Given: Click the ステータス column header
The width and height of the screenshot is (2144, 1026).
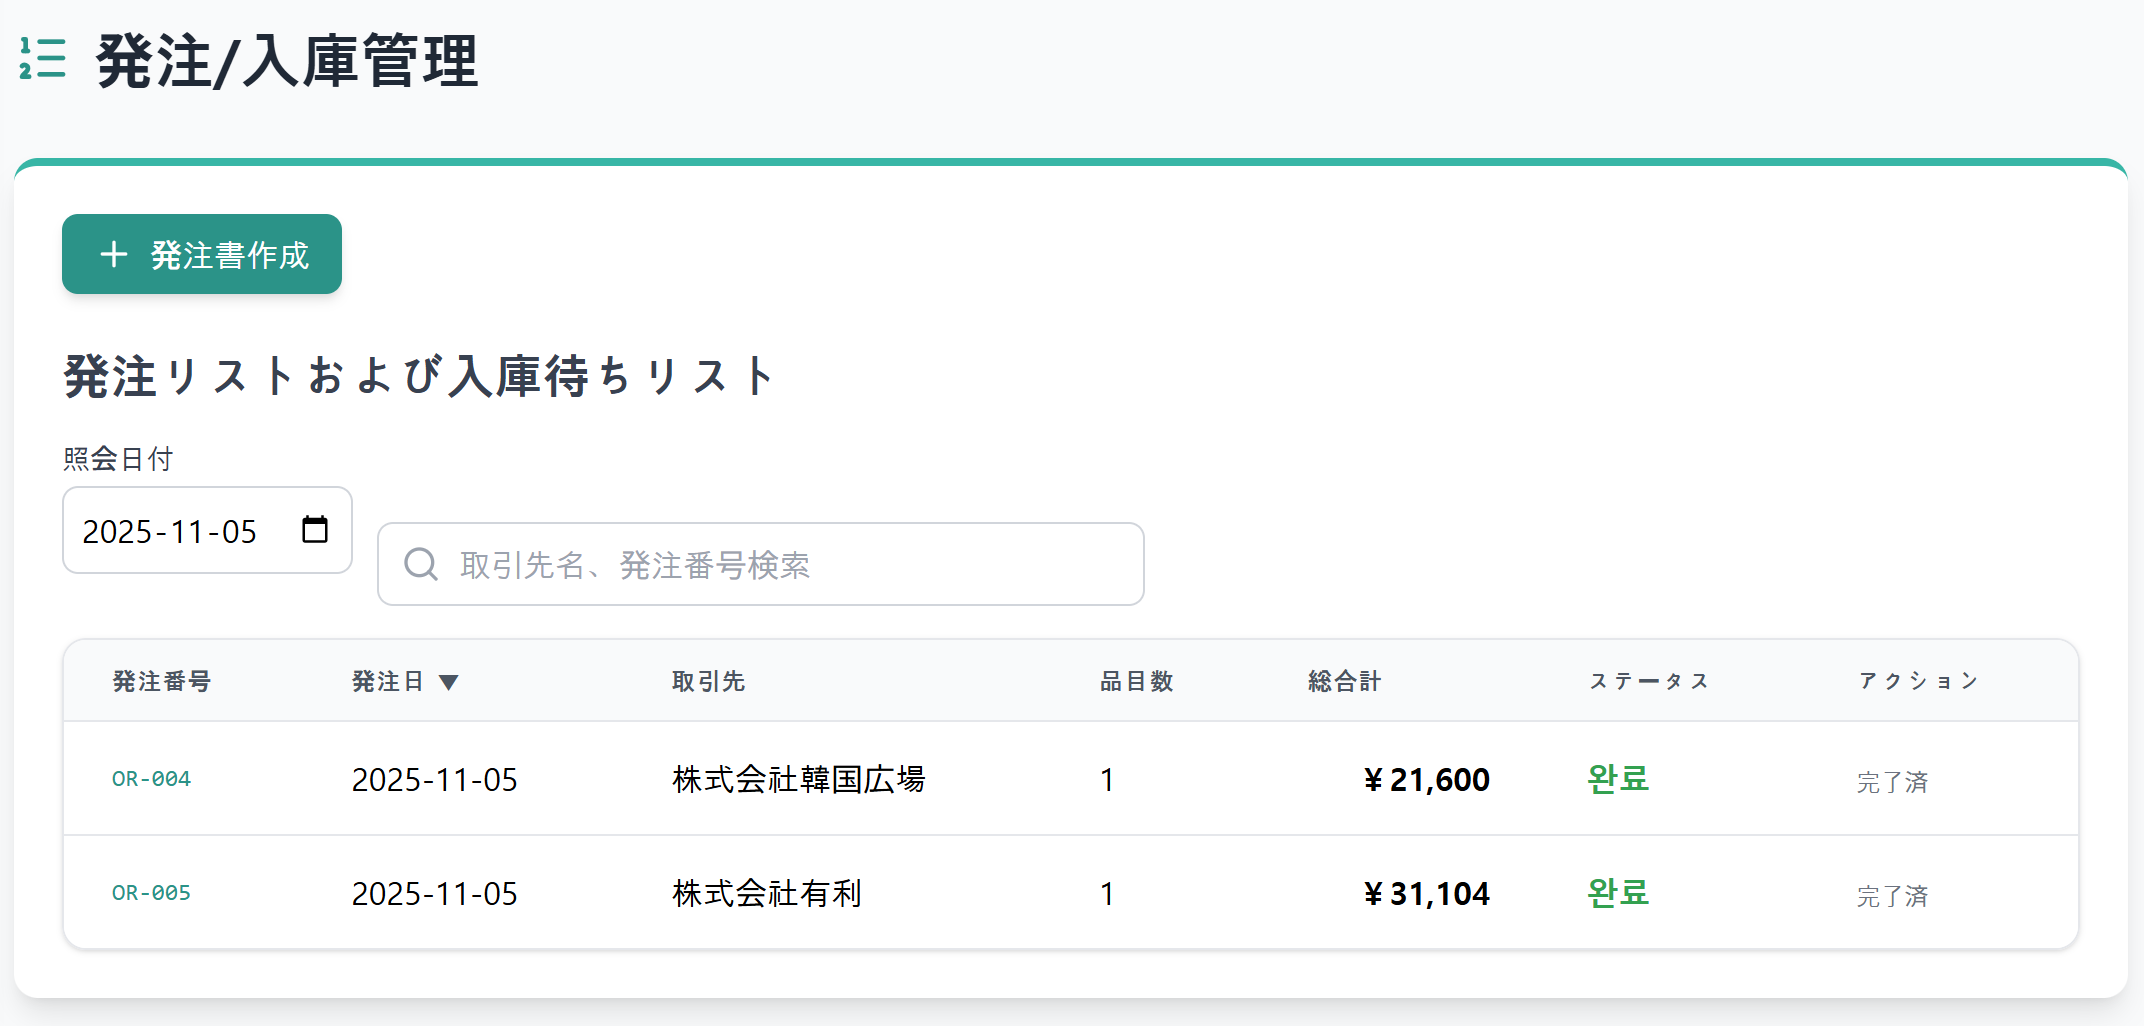Looking at the screenshot, I should tap(1648, 681).
